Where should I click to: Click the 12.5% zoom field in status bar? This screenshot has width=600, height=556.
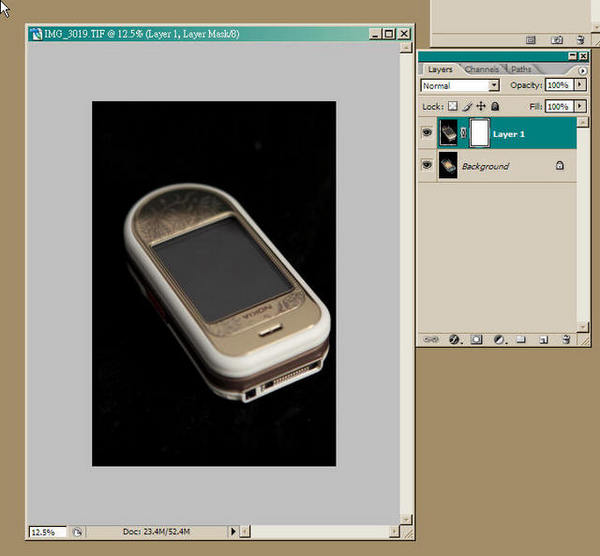tap(47, 532)
